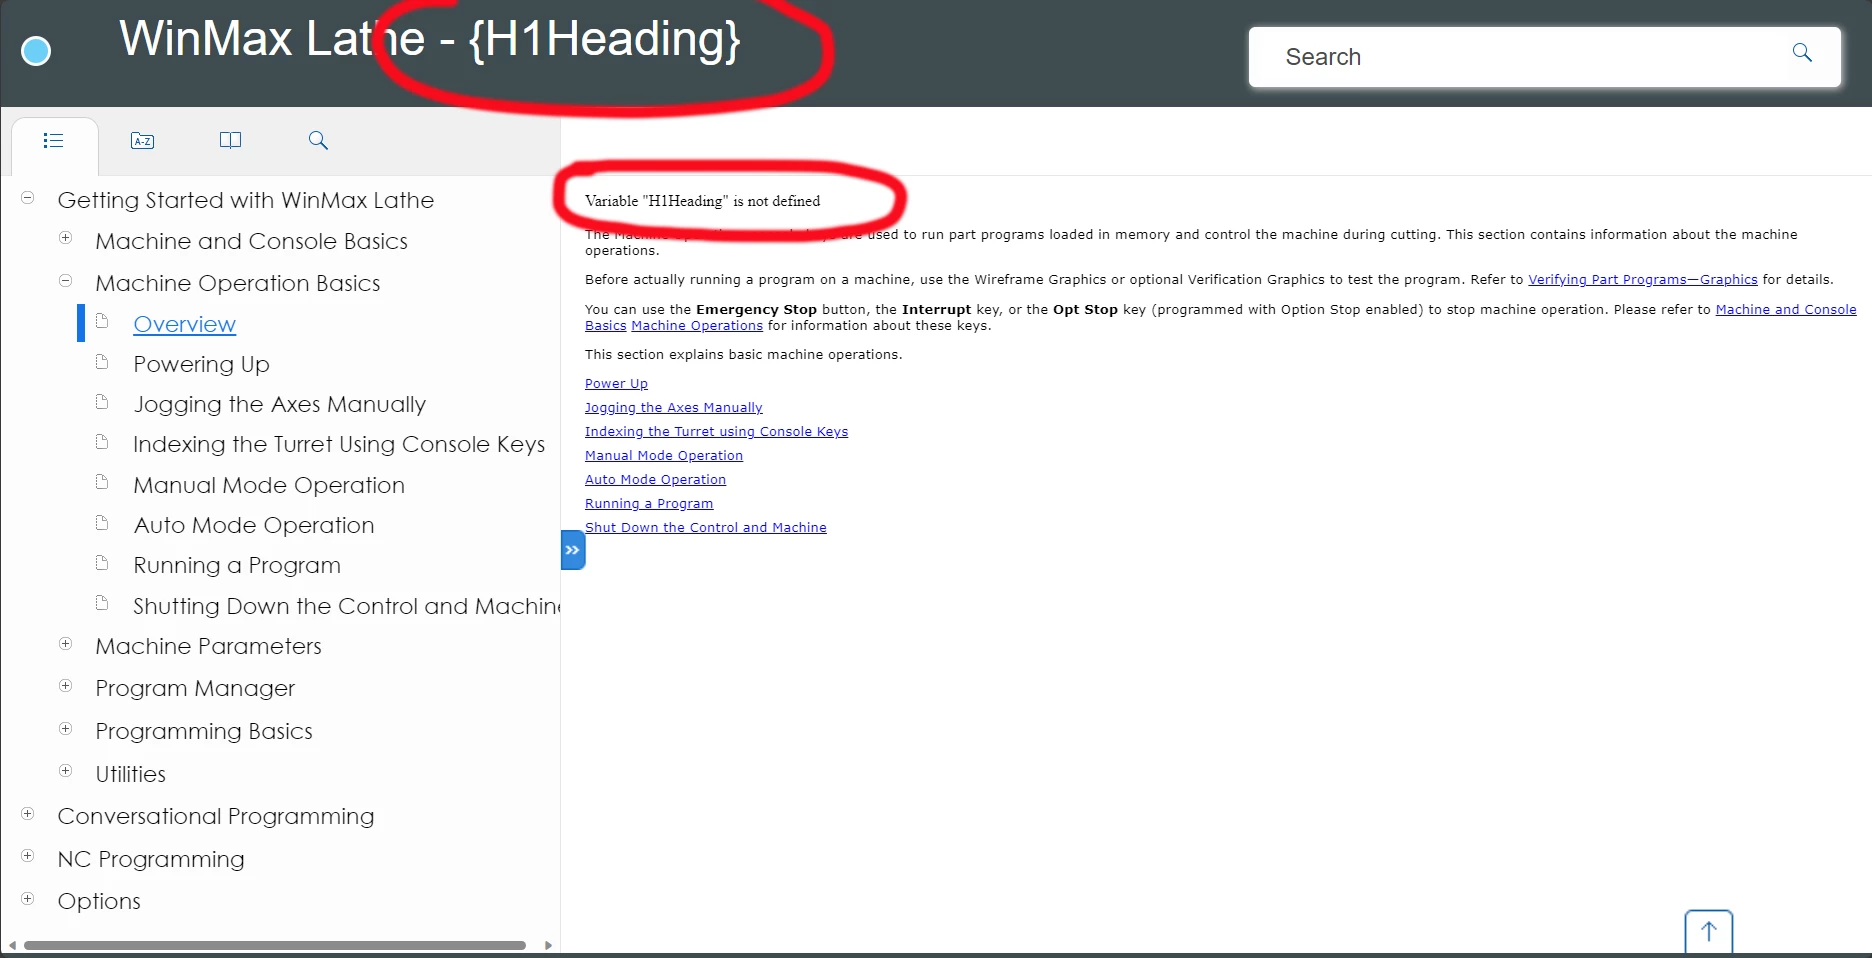Screen dimensions: 1872x958
Task: Click back-to-top arrow button
Action: point(1709,932)
